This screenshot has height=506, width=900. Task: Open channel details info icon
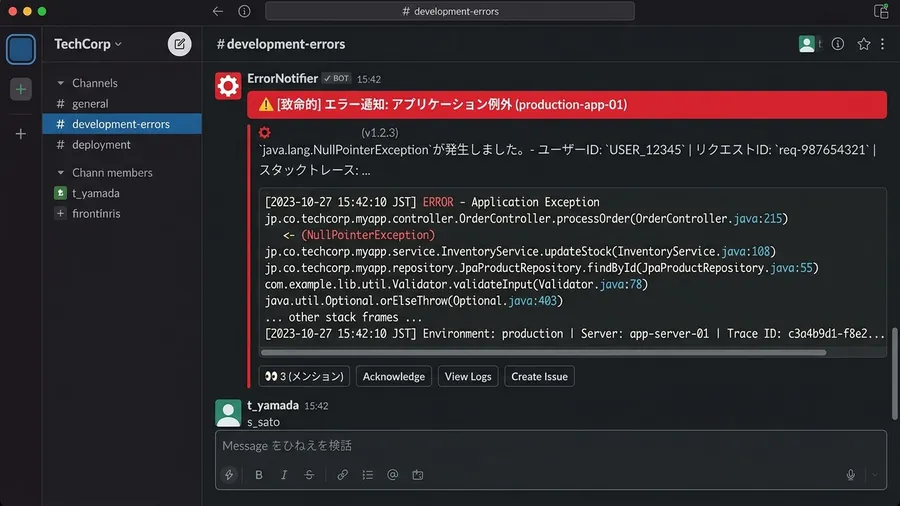pos(838,44)
